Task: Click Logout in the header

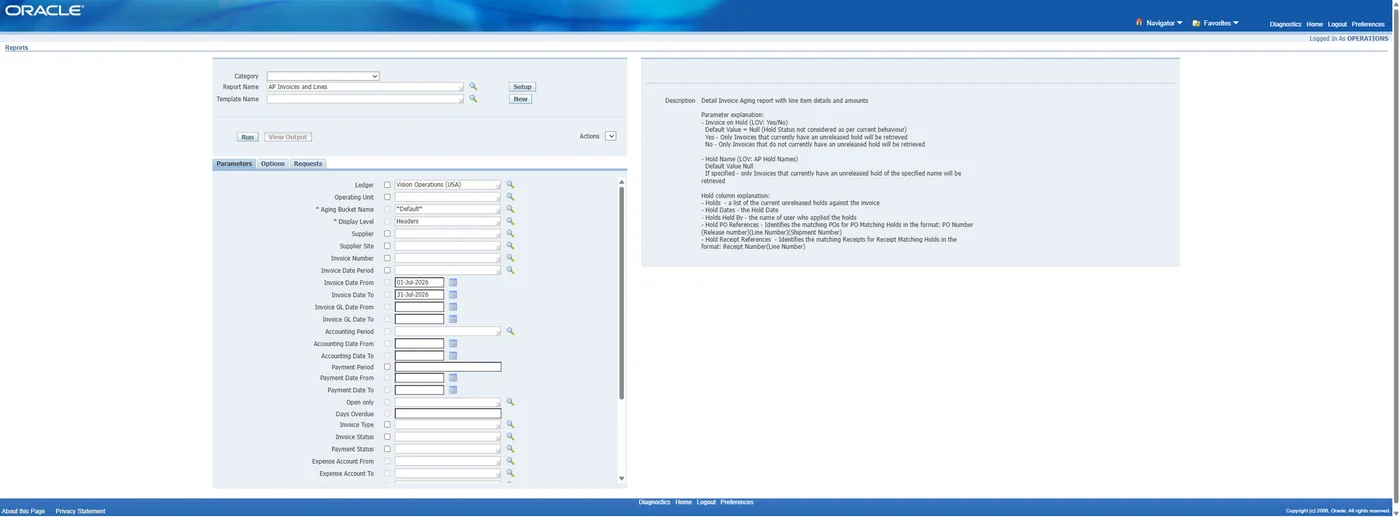Action: pyautogui.click(x=1337, y=24)
